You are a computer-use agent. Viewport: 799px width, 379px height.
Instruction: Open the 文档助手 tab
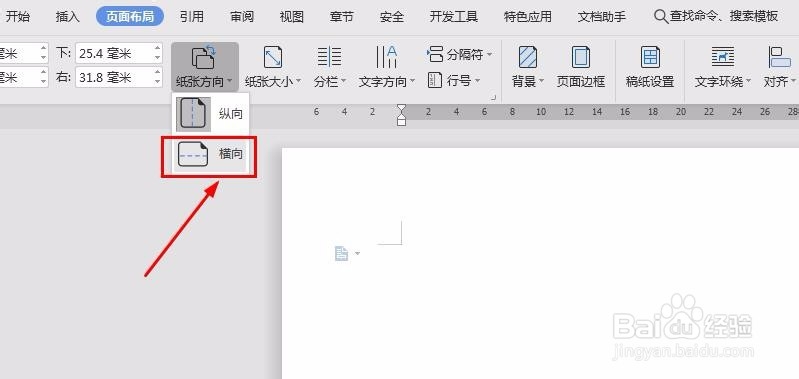pyautogui.click(x=602, y=16)
